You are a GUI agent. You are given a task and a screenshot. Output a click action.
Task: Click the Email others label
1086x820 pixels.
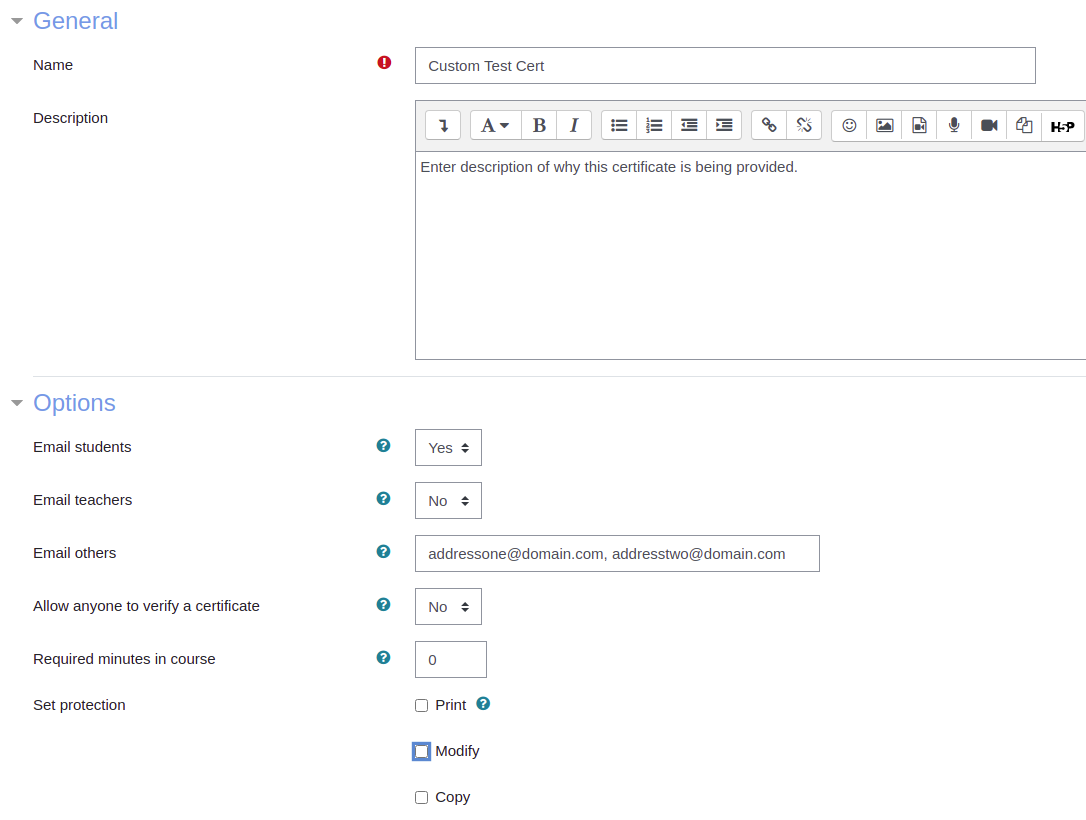[74, 553]
